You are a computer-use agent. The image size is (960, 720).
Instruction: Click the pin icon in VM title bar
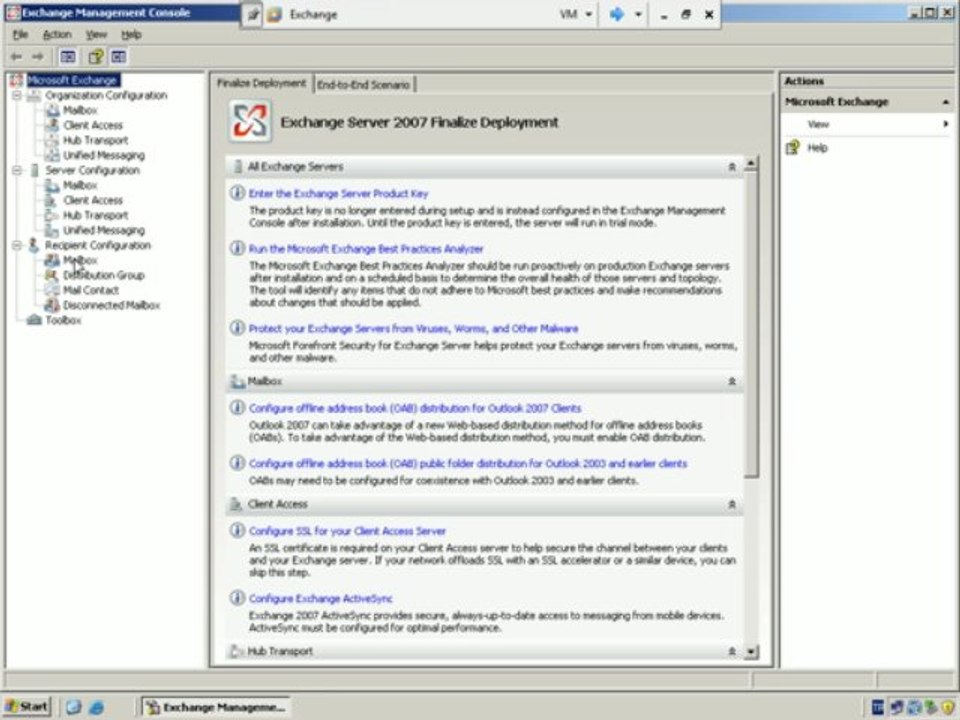pyautogui.click(x=252, y=15)
